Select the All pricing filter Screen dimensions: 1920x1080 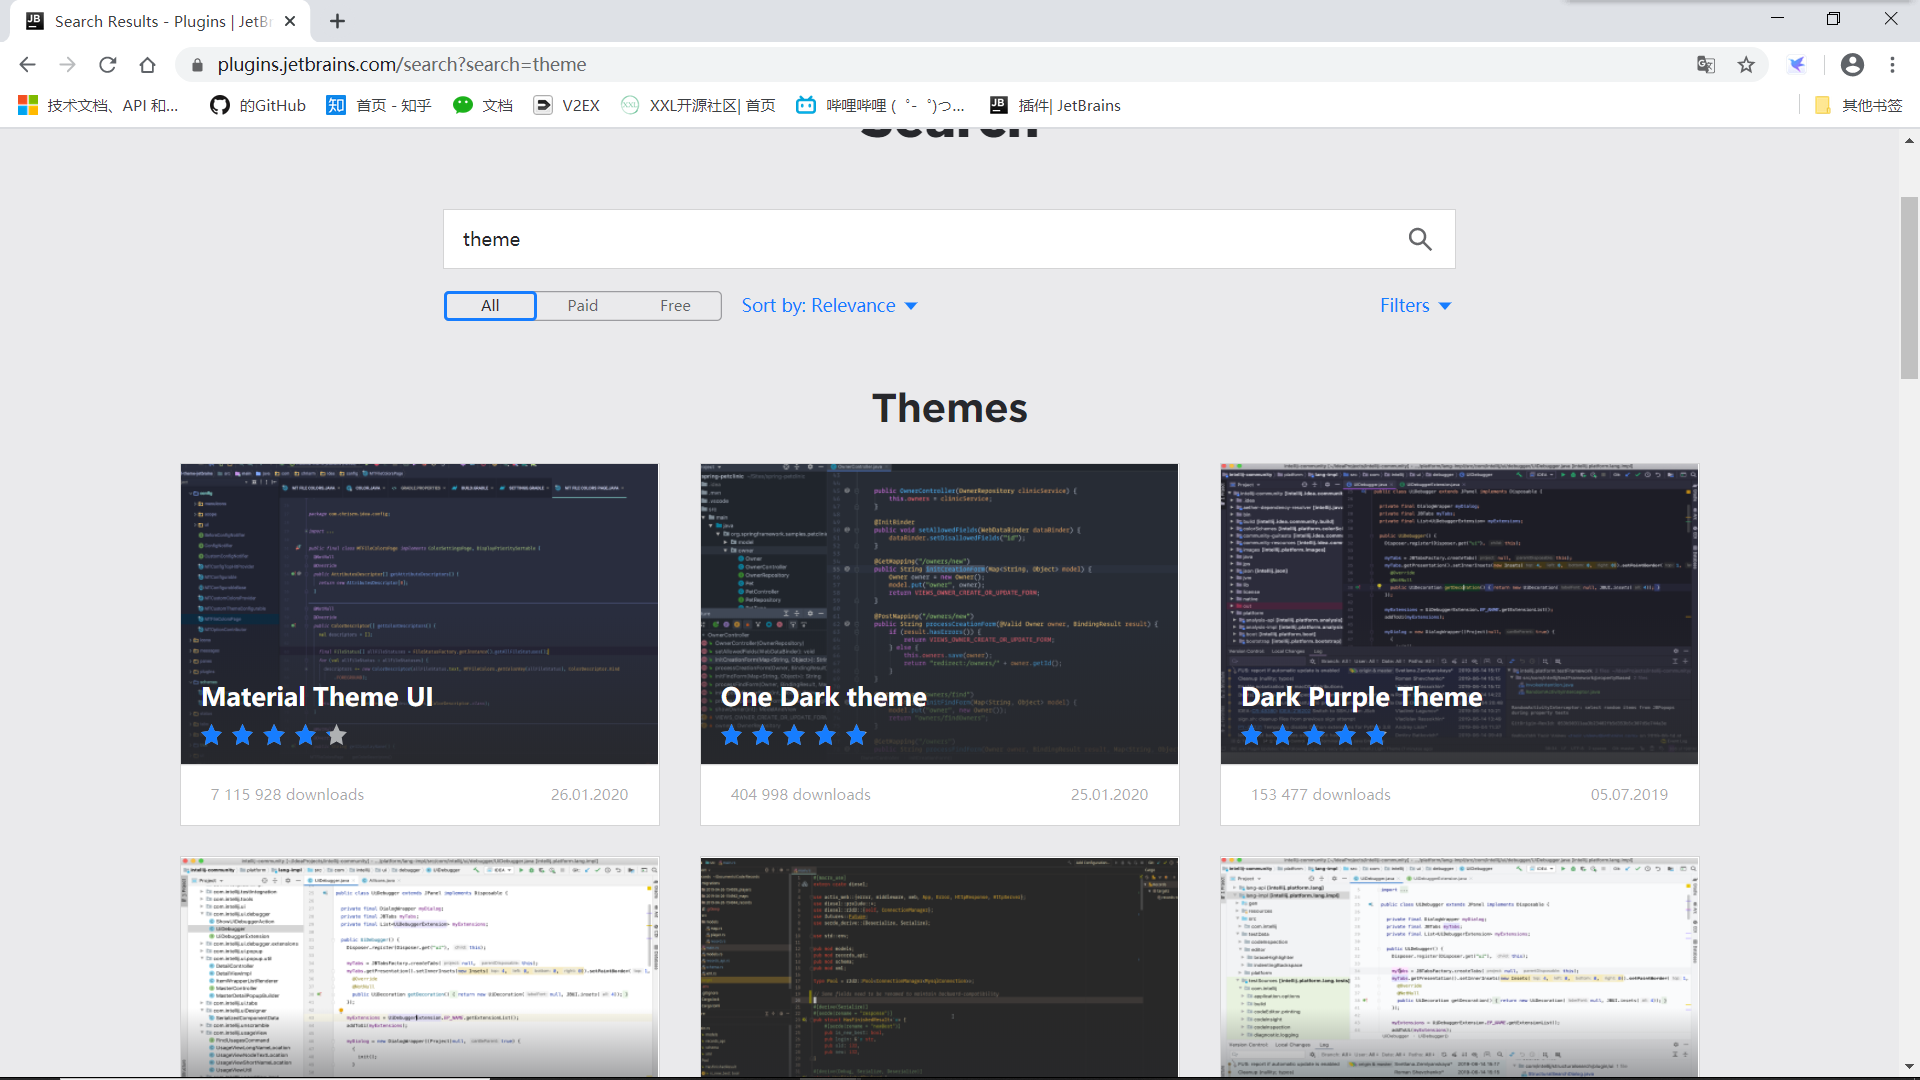[490, 306]
